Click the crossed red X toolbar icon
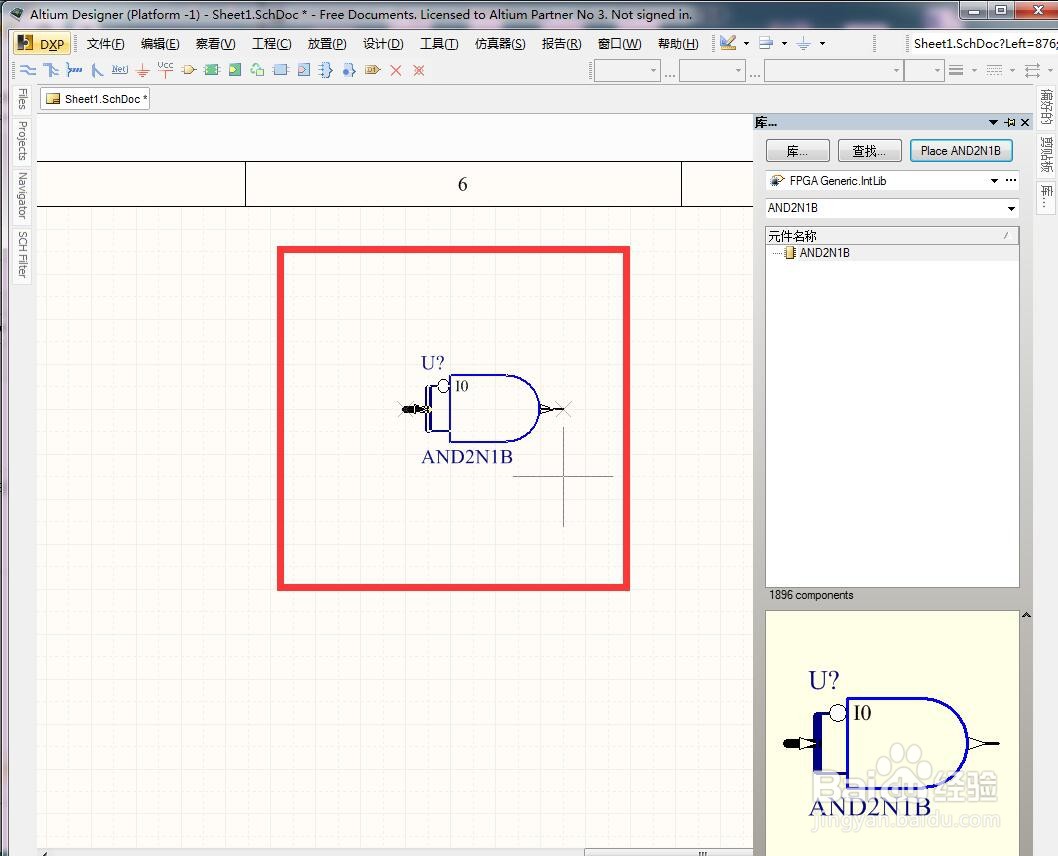This screenshot has width=1058, height=856. (x=418, y=69)
